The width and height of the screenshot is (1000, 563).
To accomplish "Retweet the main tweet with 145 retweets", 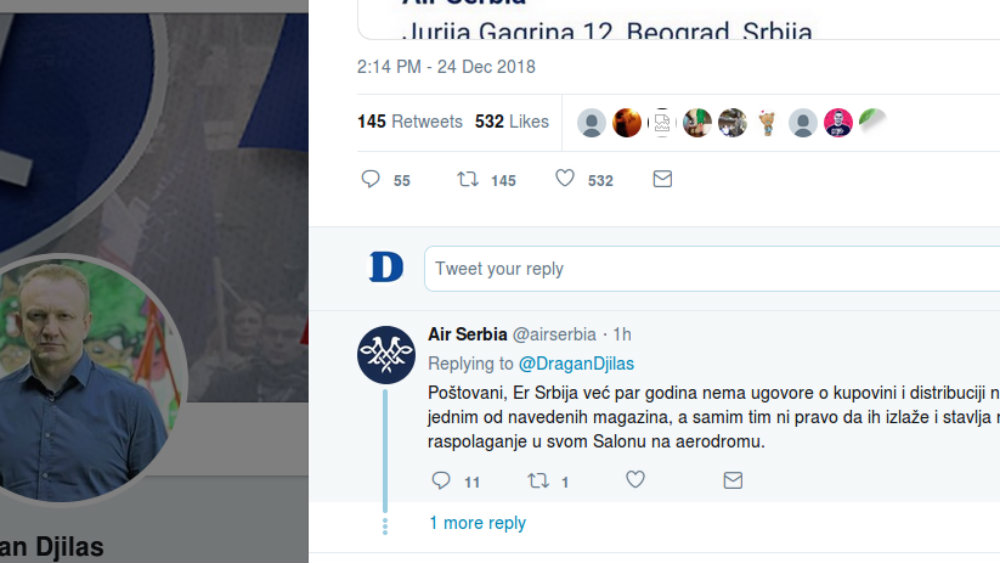I will 467,179.
